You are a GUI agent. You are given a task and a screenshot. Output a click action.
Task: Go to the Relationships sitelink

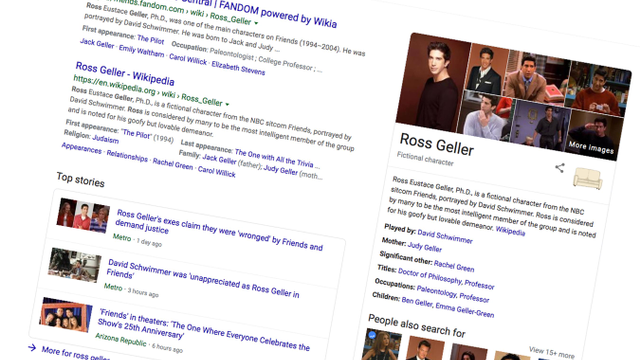point(127,156)
